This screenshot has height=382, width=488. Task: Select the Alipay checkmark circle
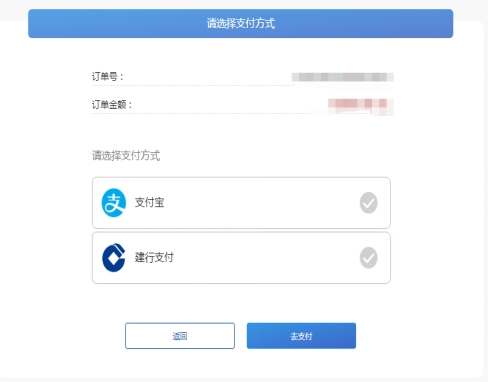368,203
